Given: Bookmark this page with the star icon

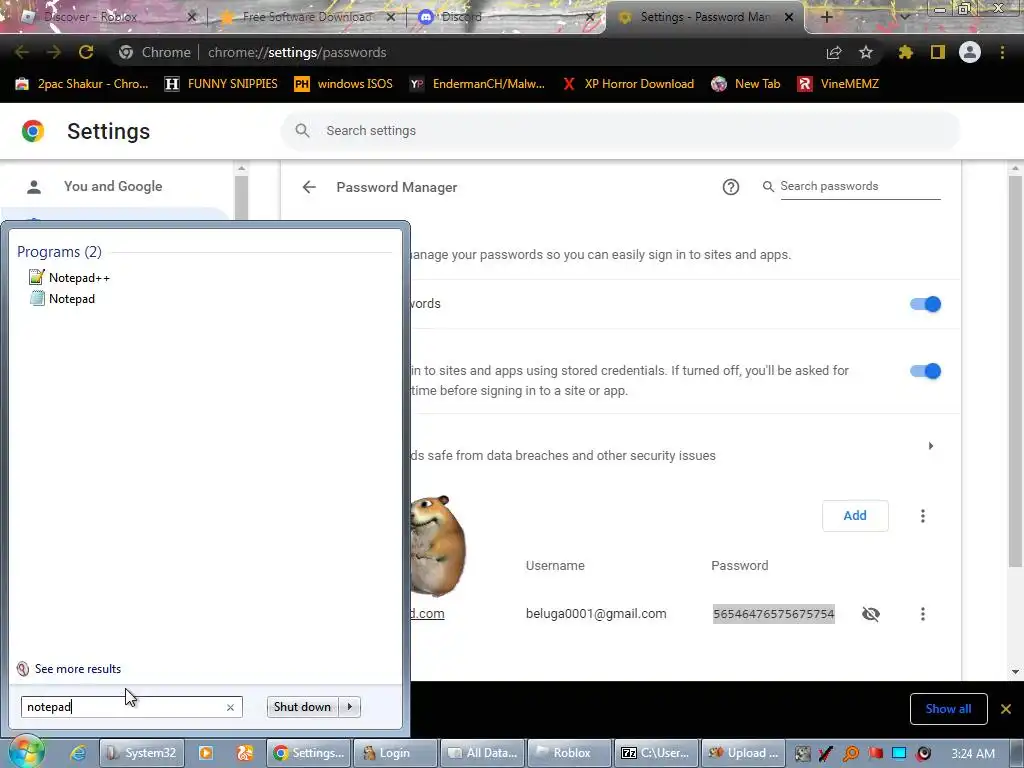Looking at the screenshot, I should (866, 52).
